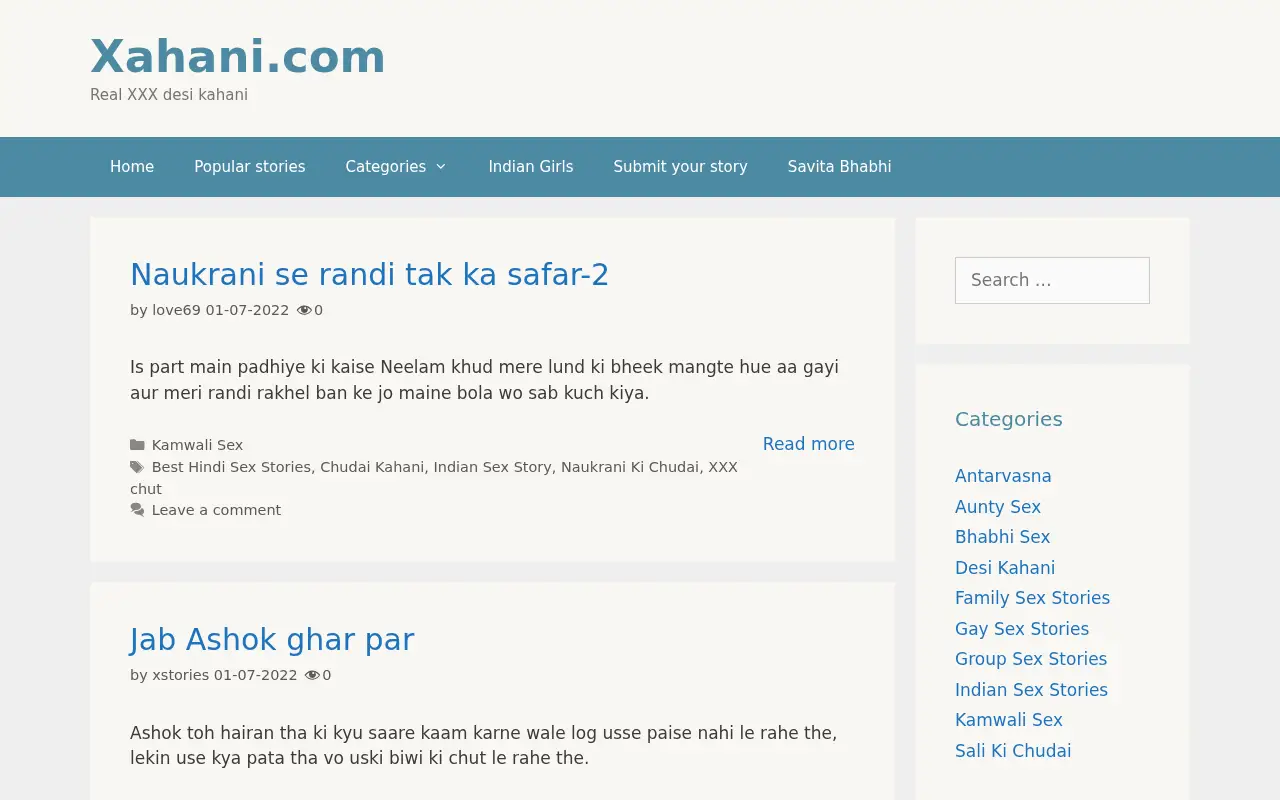1280x800 pixels.
Task: Click the tagline Real XXX desi kahani
Action: [169, 95]
